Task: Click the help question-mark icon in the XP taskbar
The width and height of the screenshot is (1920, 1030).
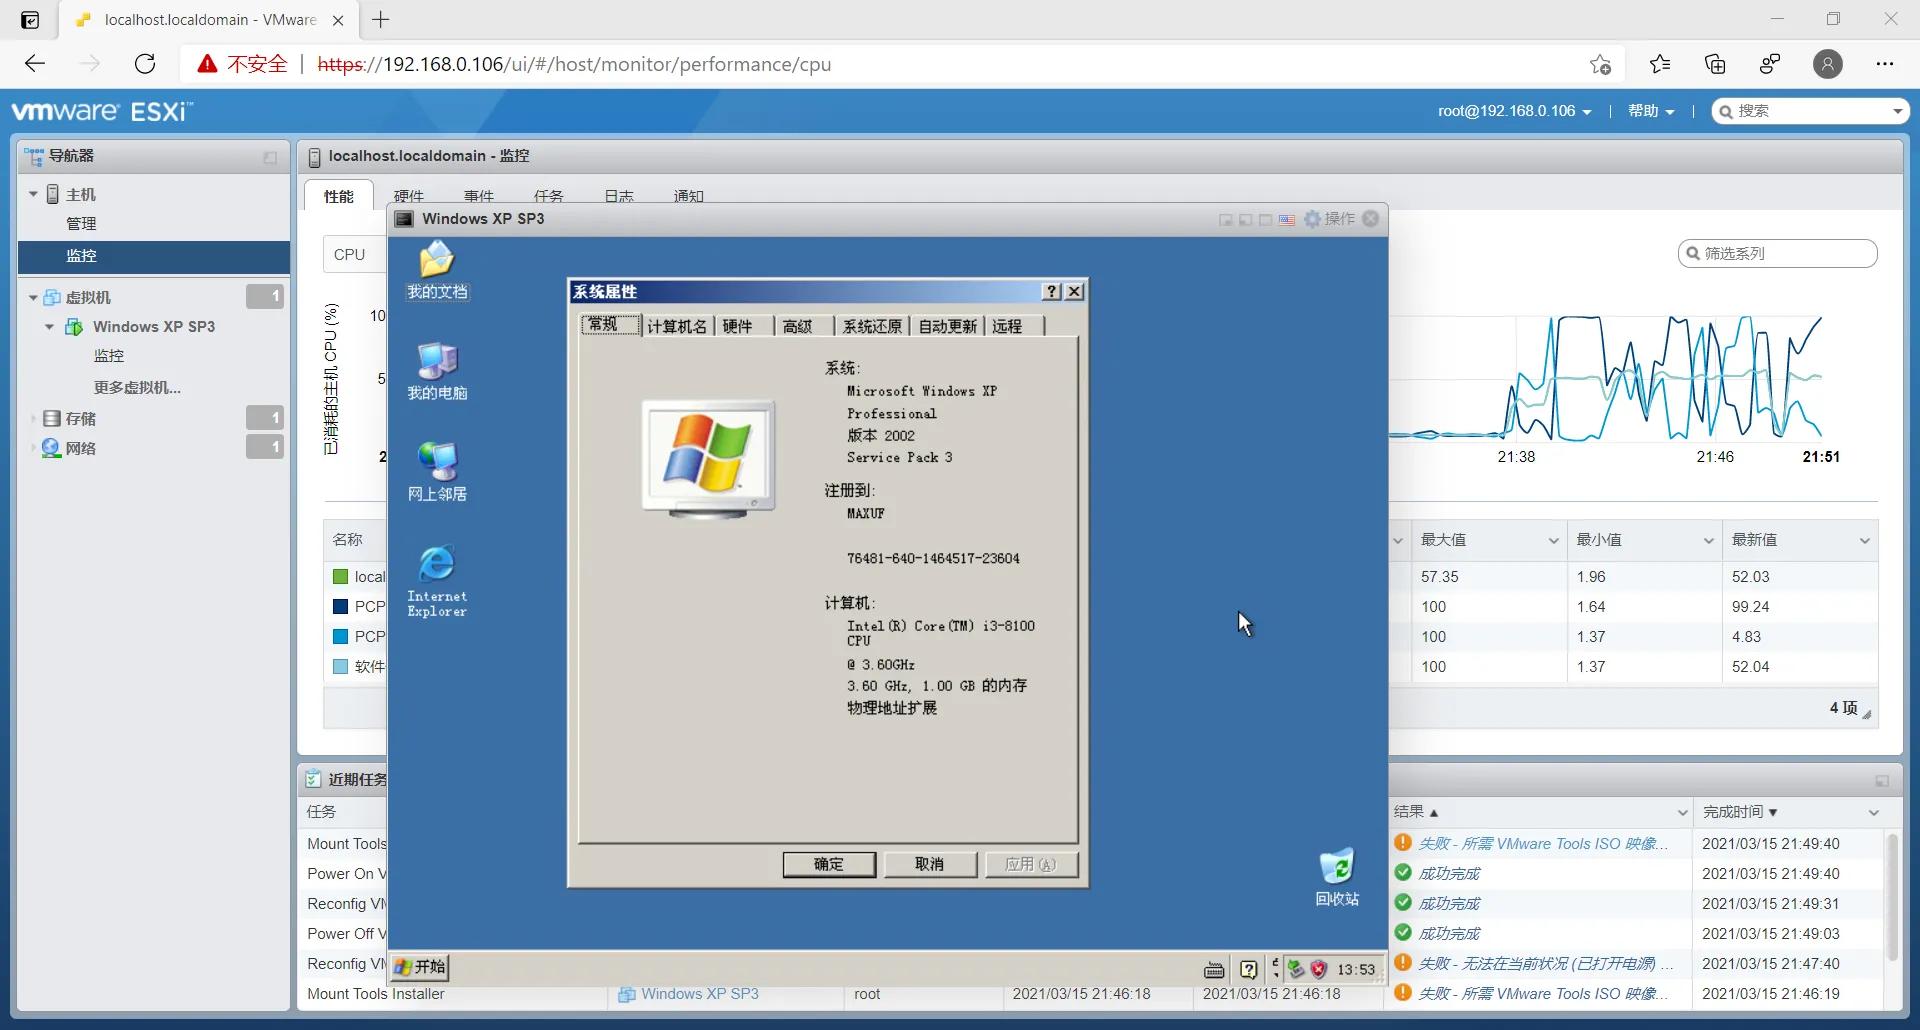Action: click(1249, 968)
